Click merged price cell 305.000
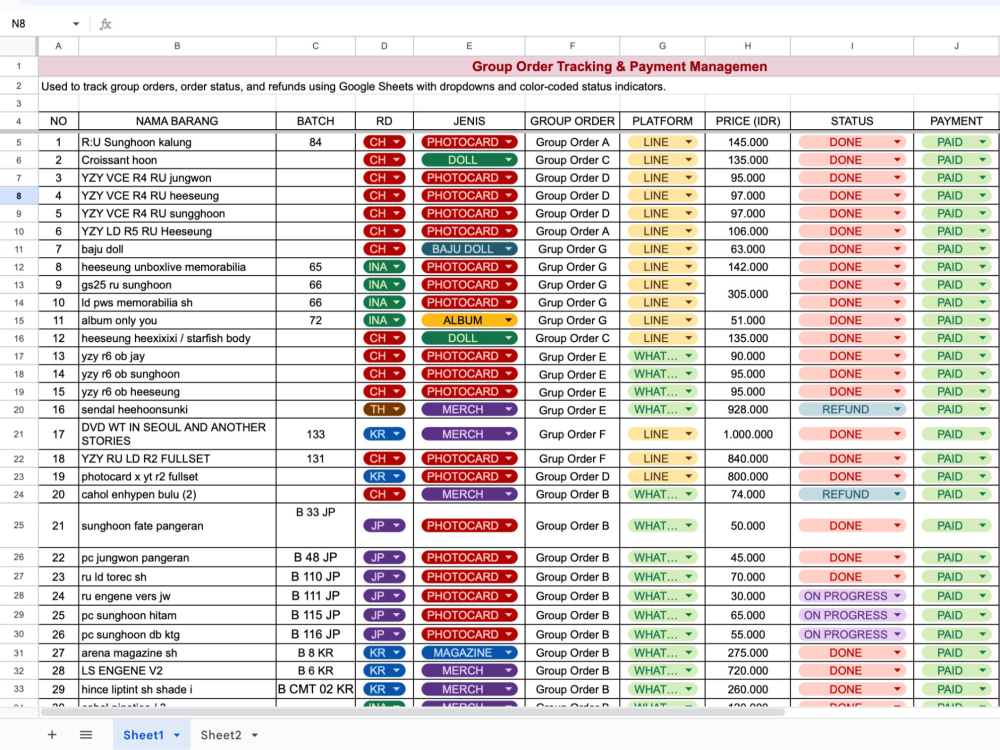The height and width of the screenshot is (750, 1000). (747, 294)
